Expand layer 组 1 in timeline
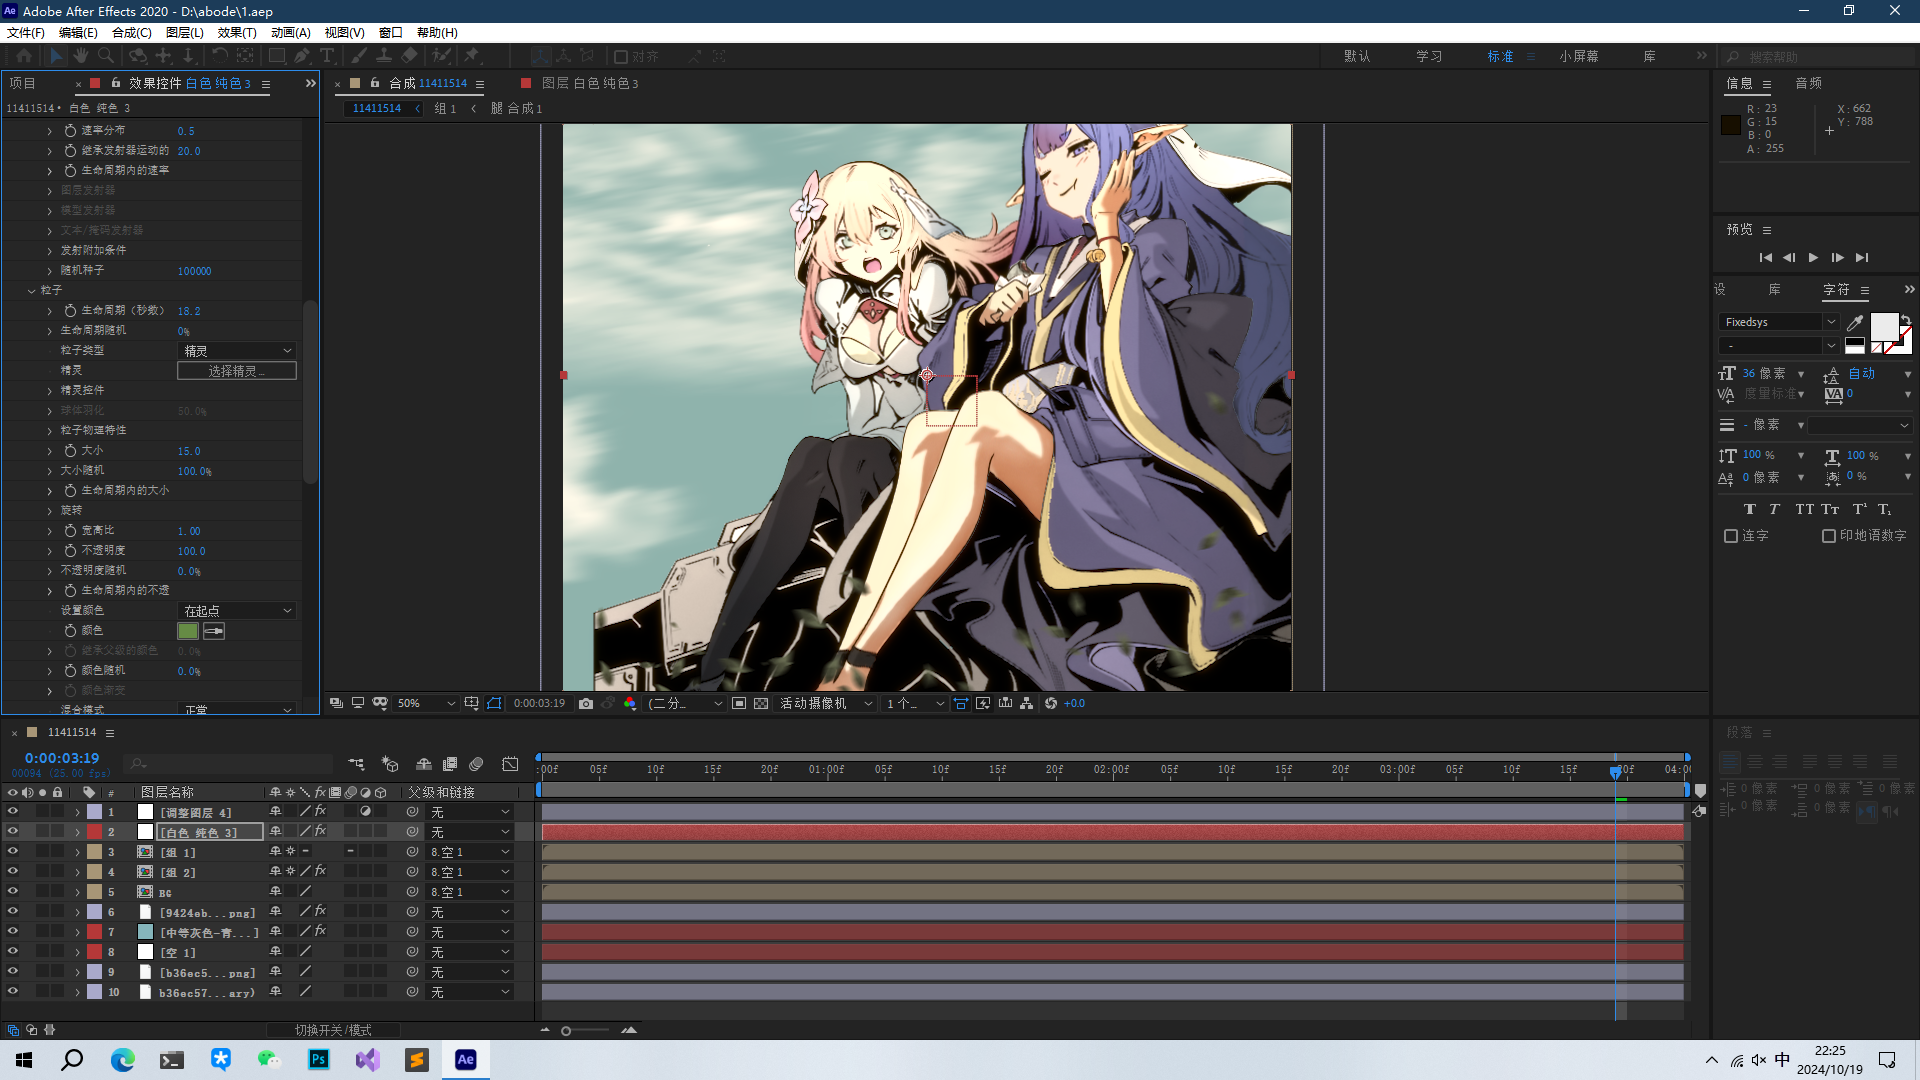This screenshot has width=1920, height=1080. [x=77, y=852]
